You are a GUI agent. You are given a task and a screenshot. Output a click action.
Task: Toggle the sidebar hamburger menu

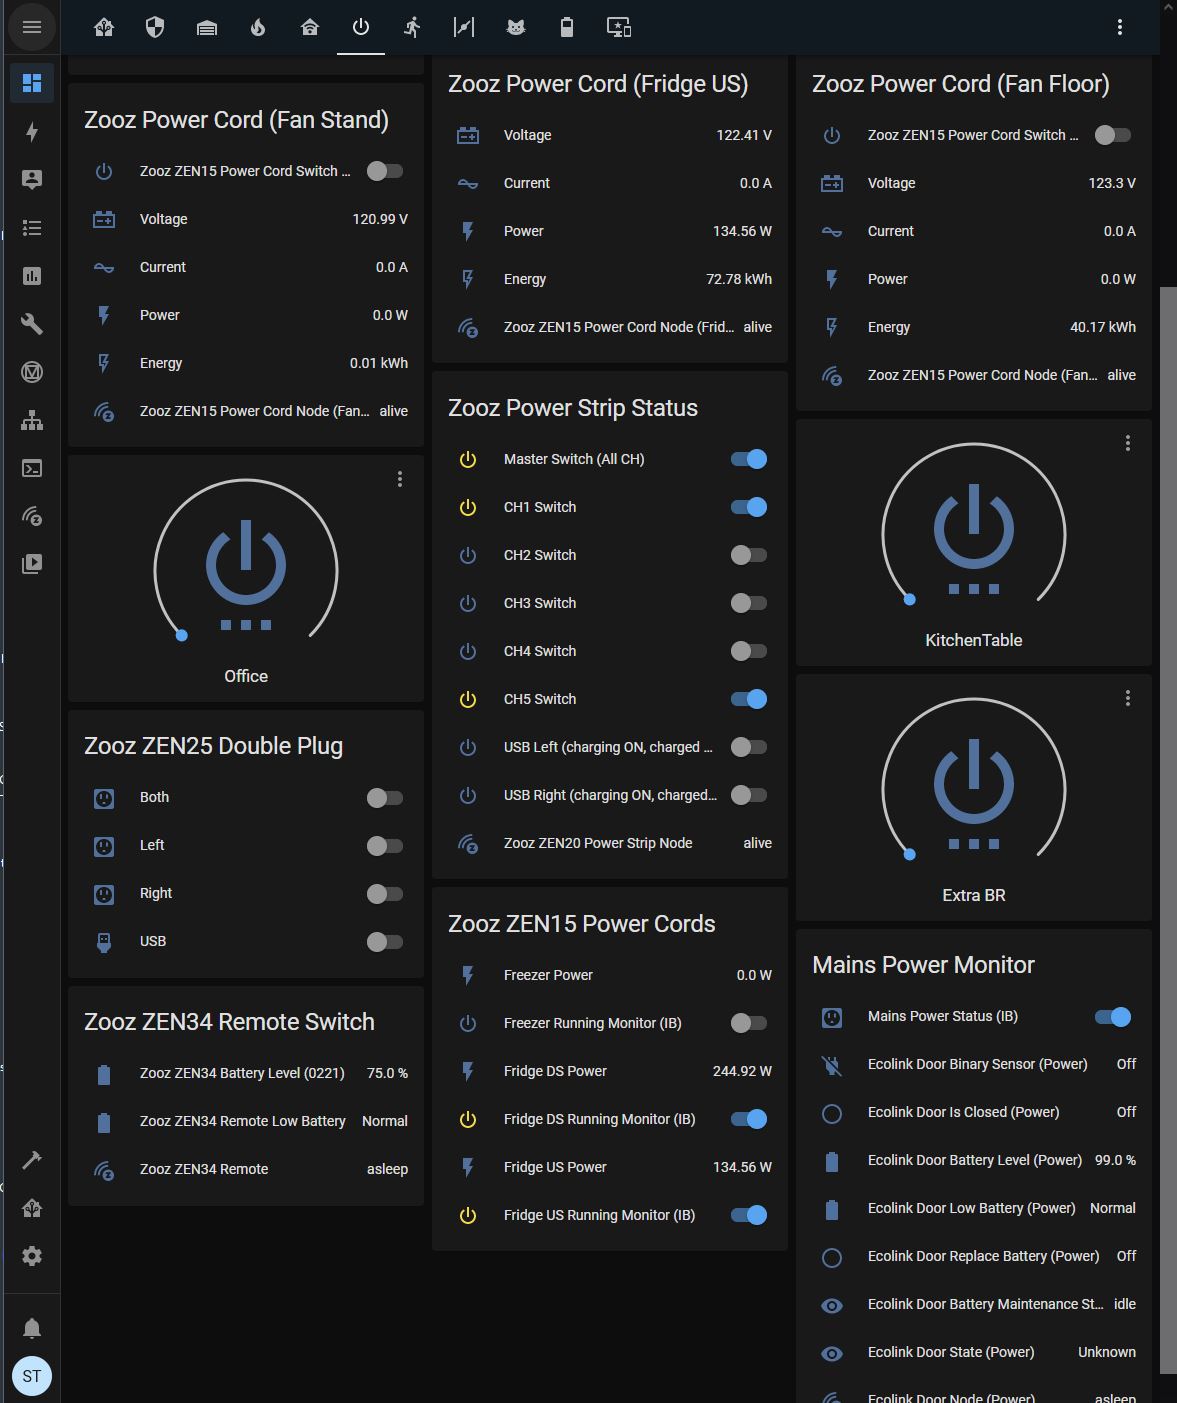[x=32, y=27]
